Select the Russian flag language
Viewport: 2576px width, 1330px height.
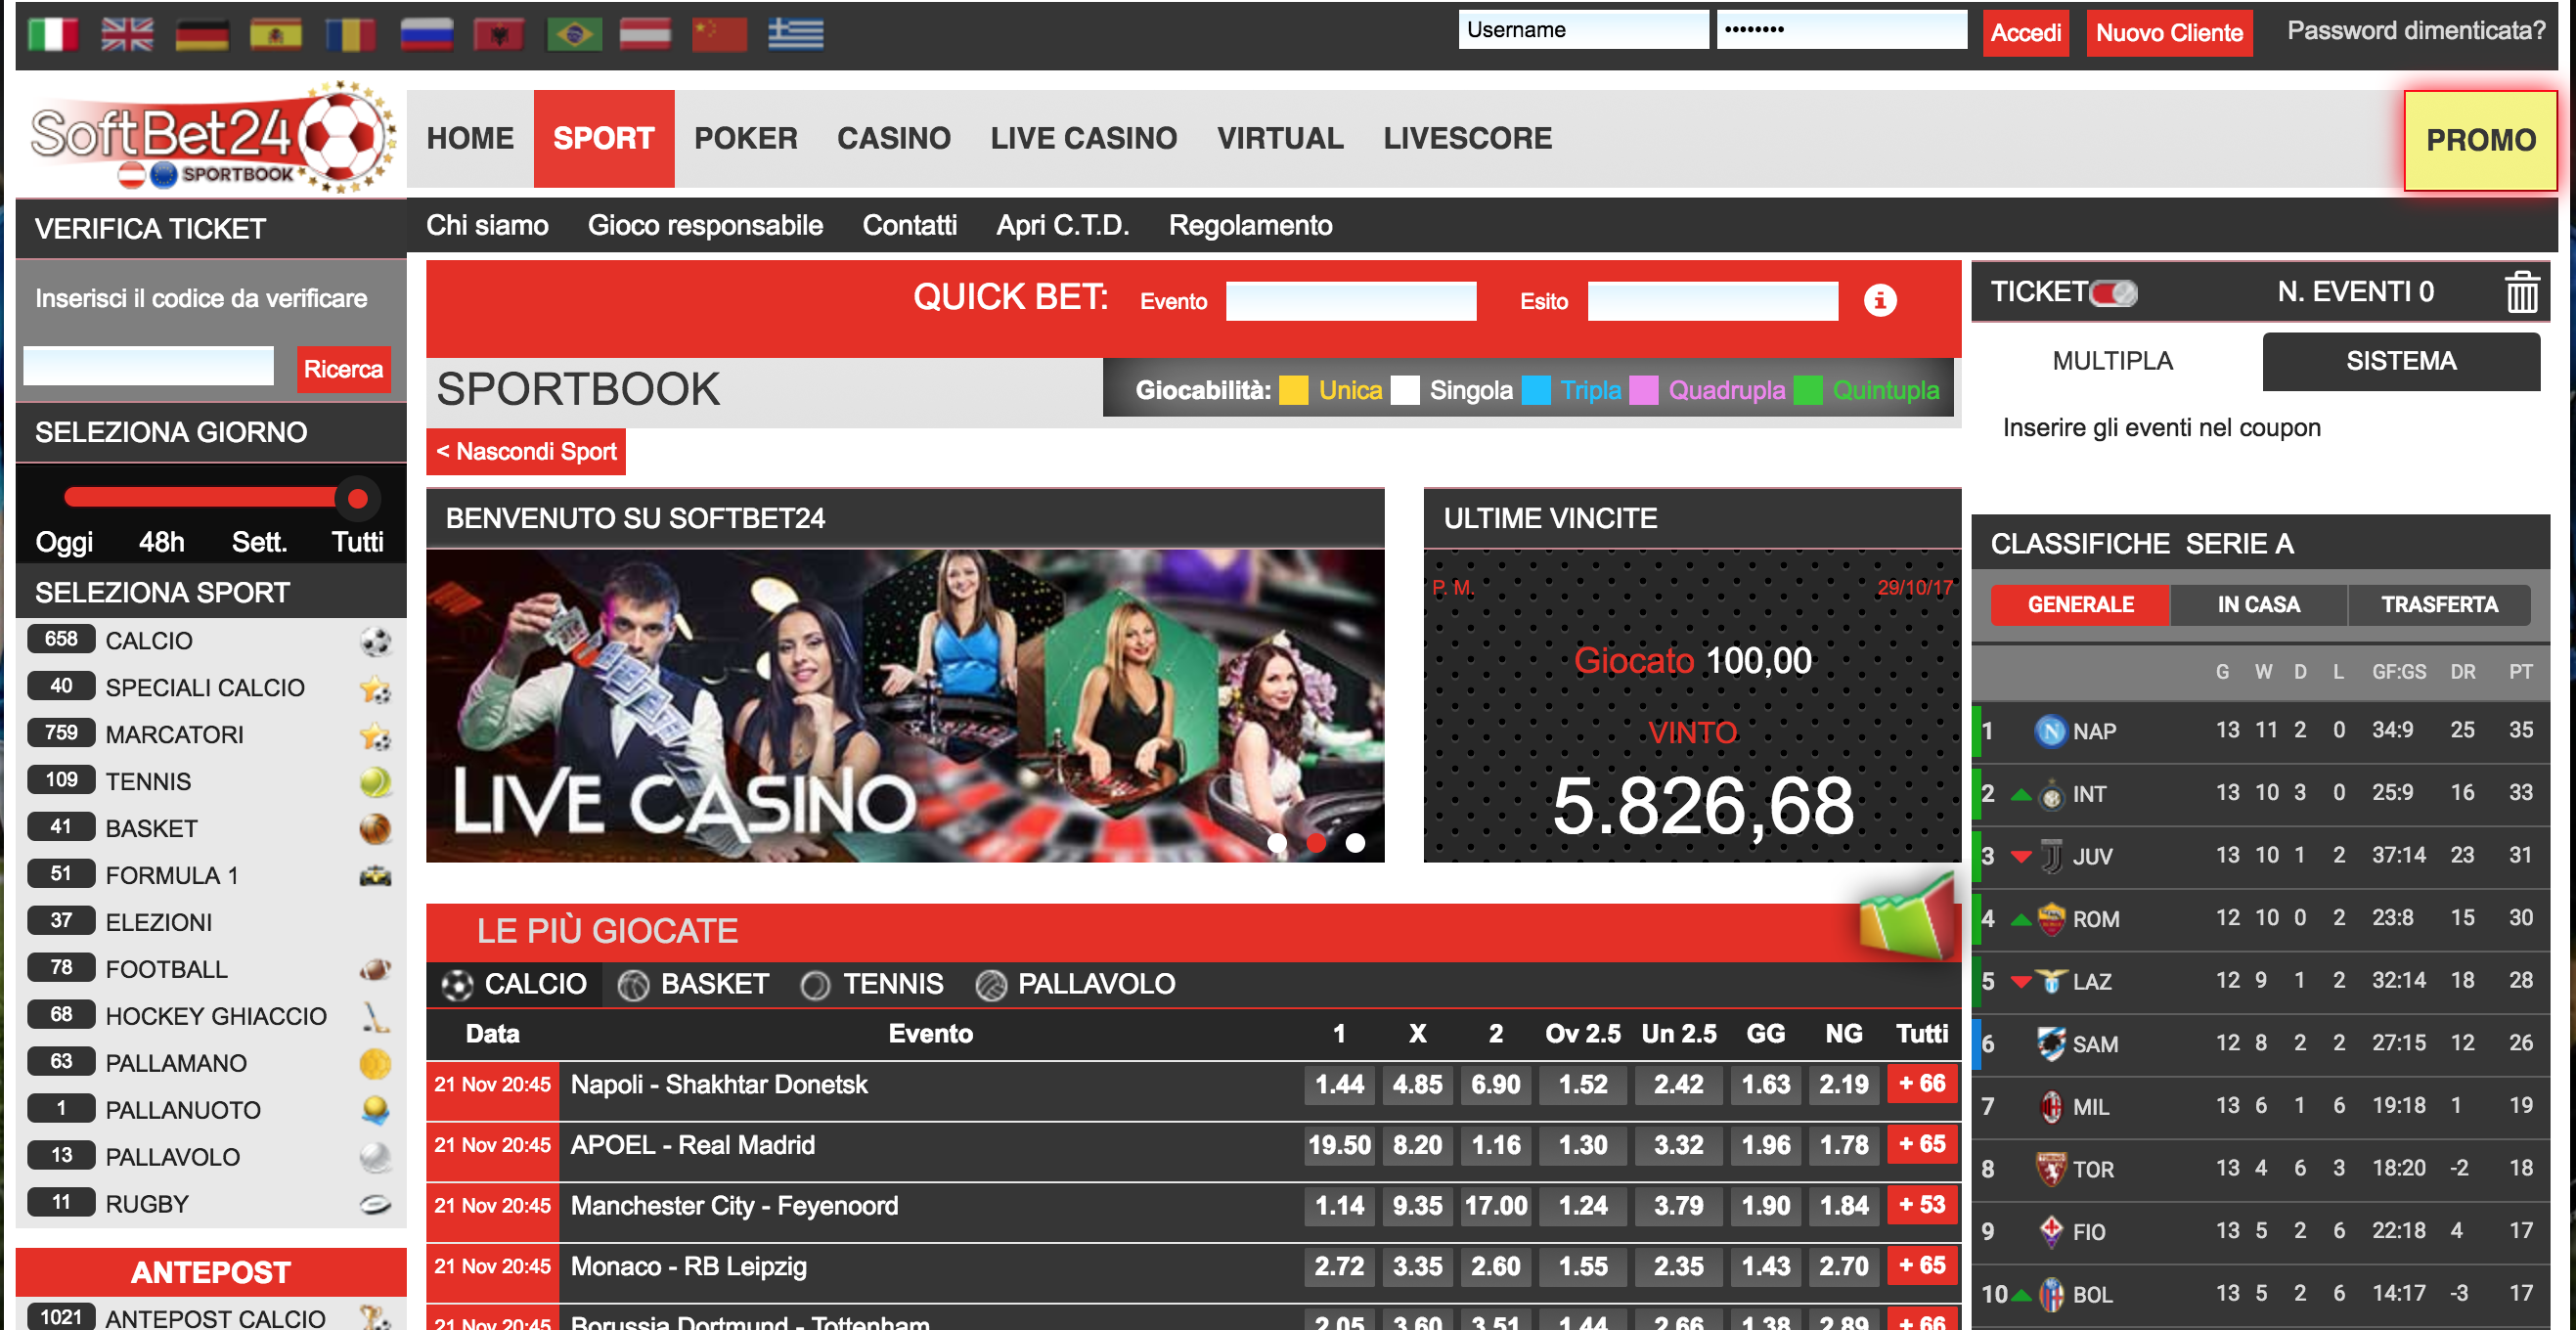pyautogui.click(x=426, y=34)
